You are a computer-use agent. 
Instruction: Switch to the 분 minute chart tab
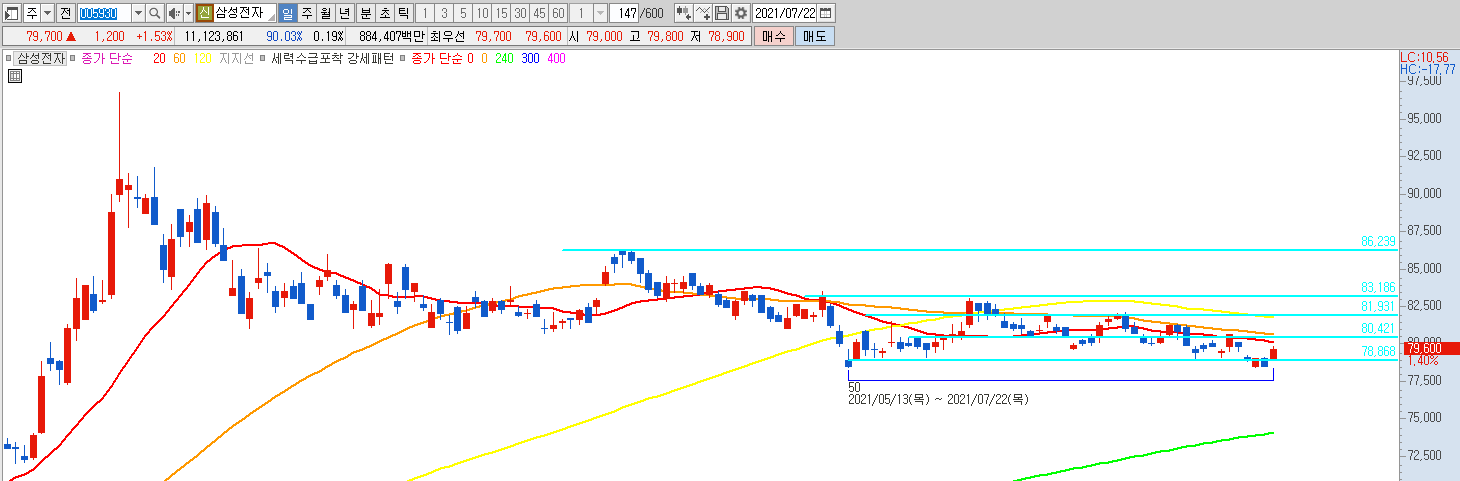[x=366, y=13]
